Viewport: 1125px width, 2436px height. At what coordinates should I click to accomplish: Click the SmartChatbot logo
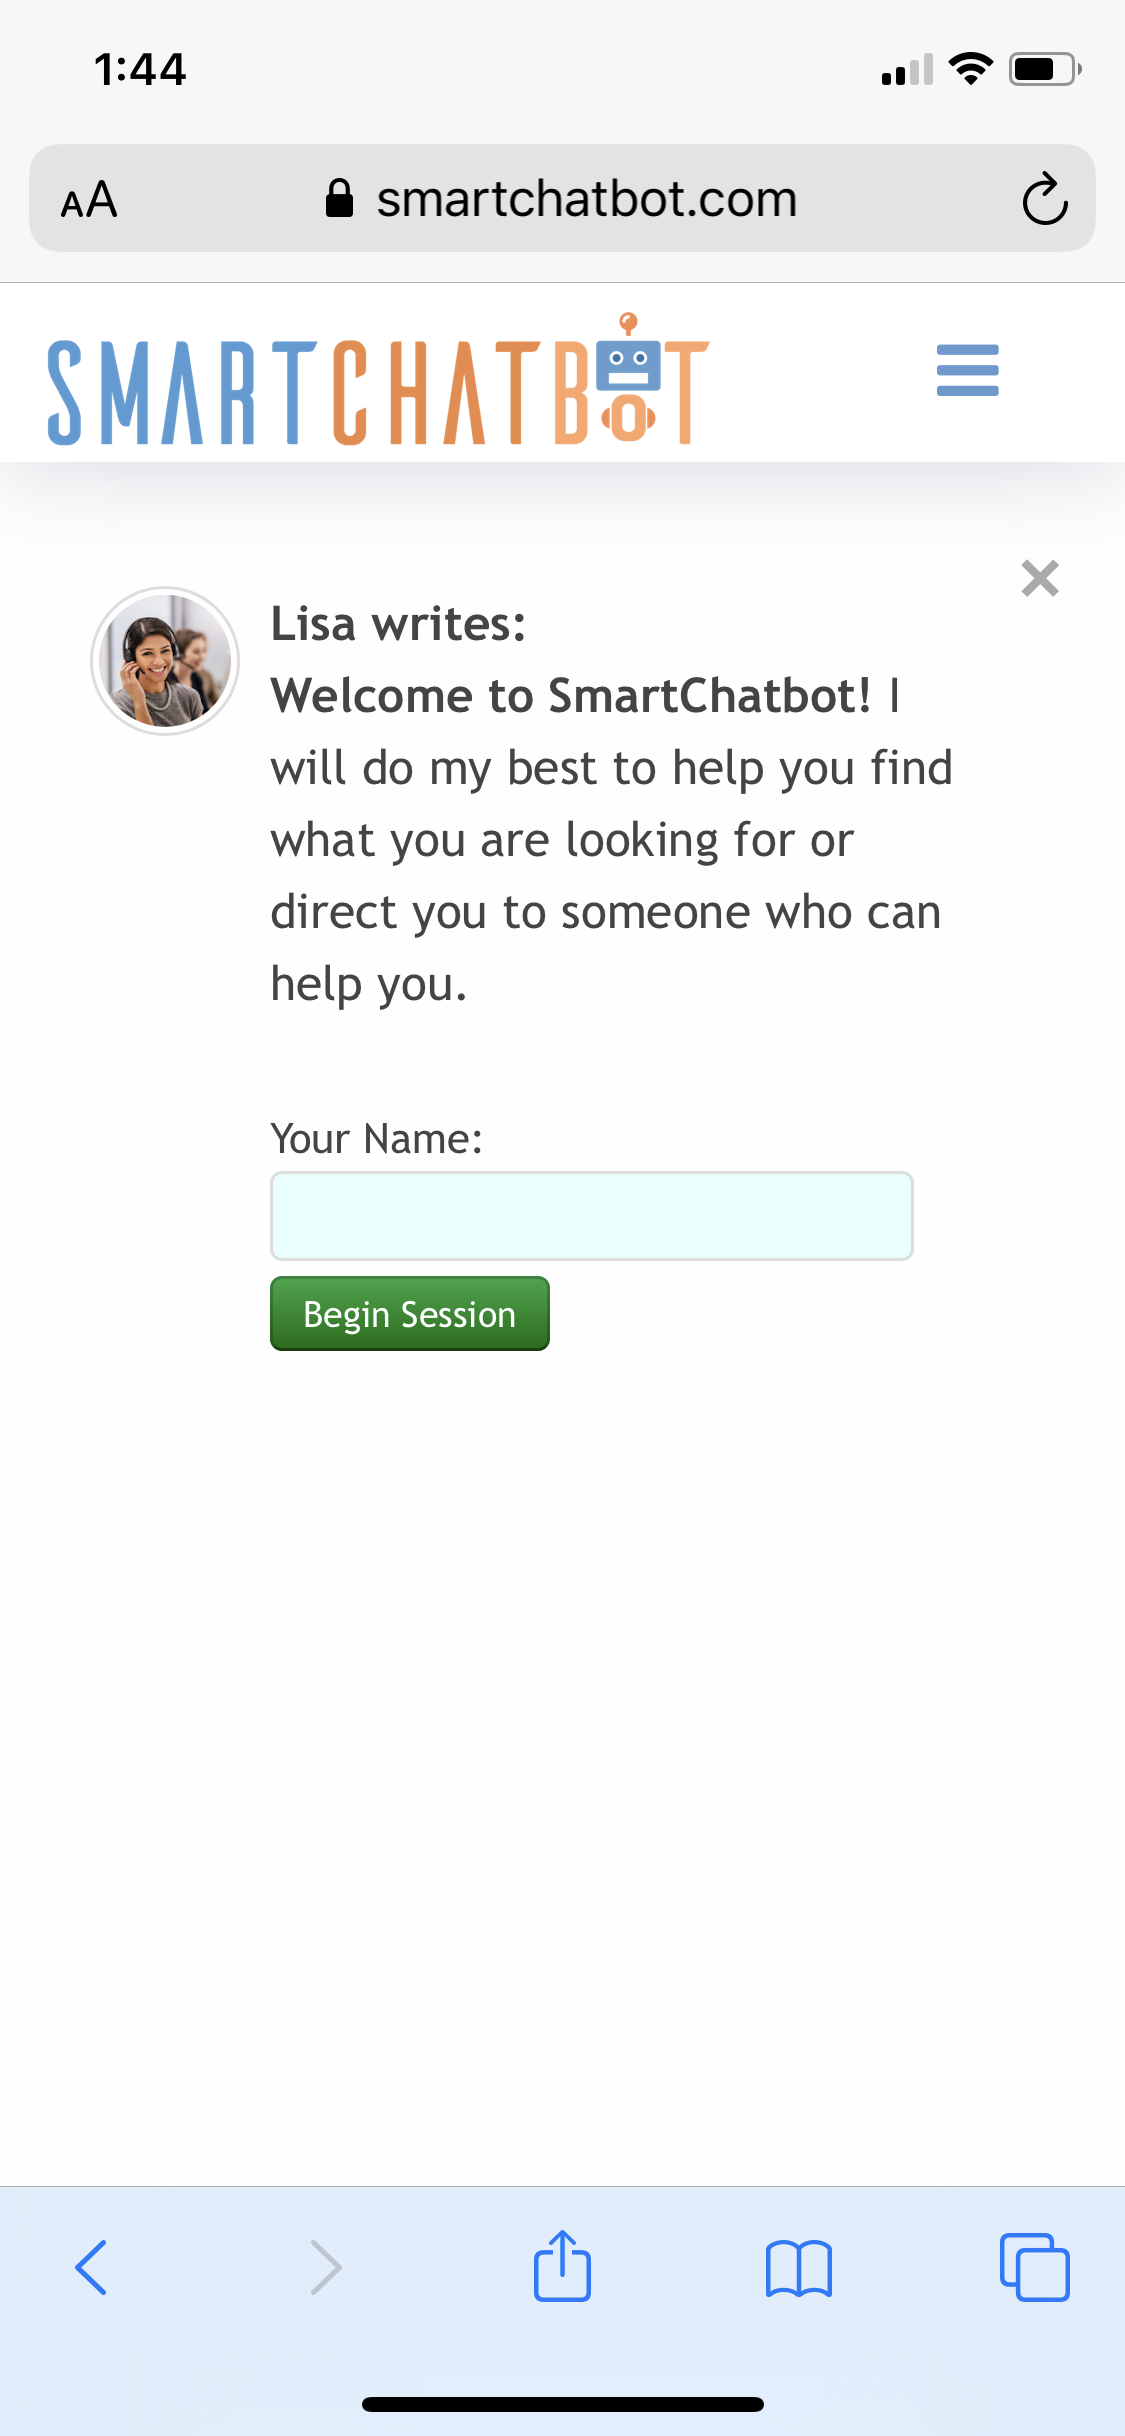pyautogui.click(x=378, y=380)
